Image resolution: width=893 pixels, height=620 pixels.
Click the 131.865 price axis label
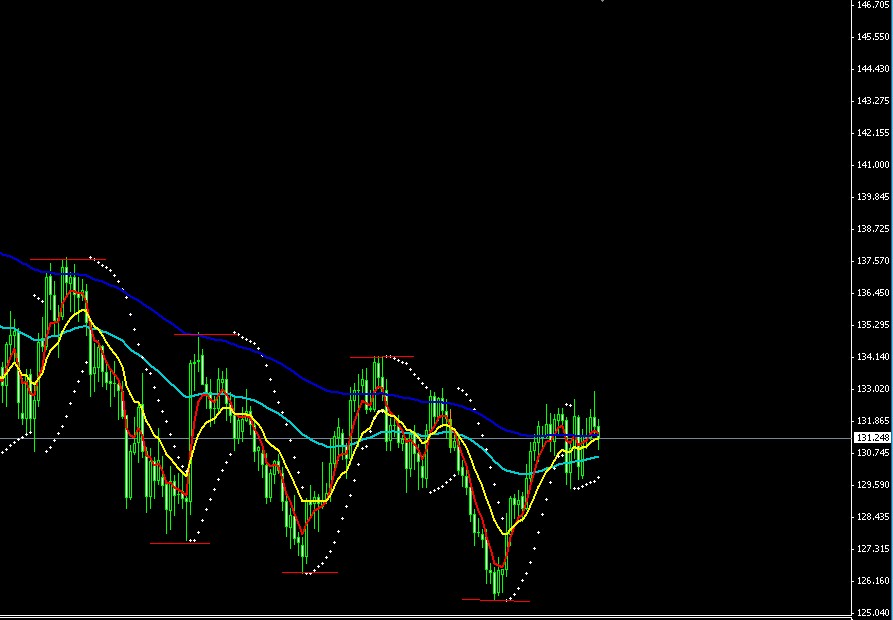873,421
